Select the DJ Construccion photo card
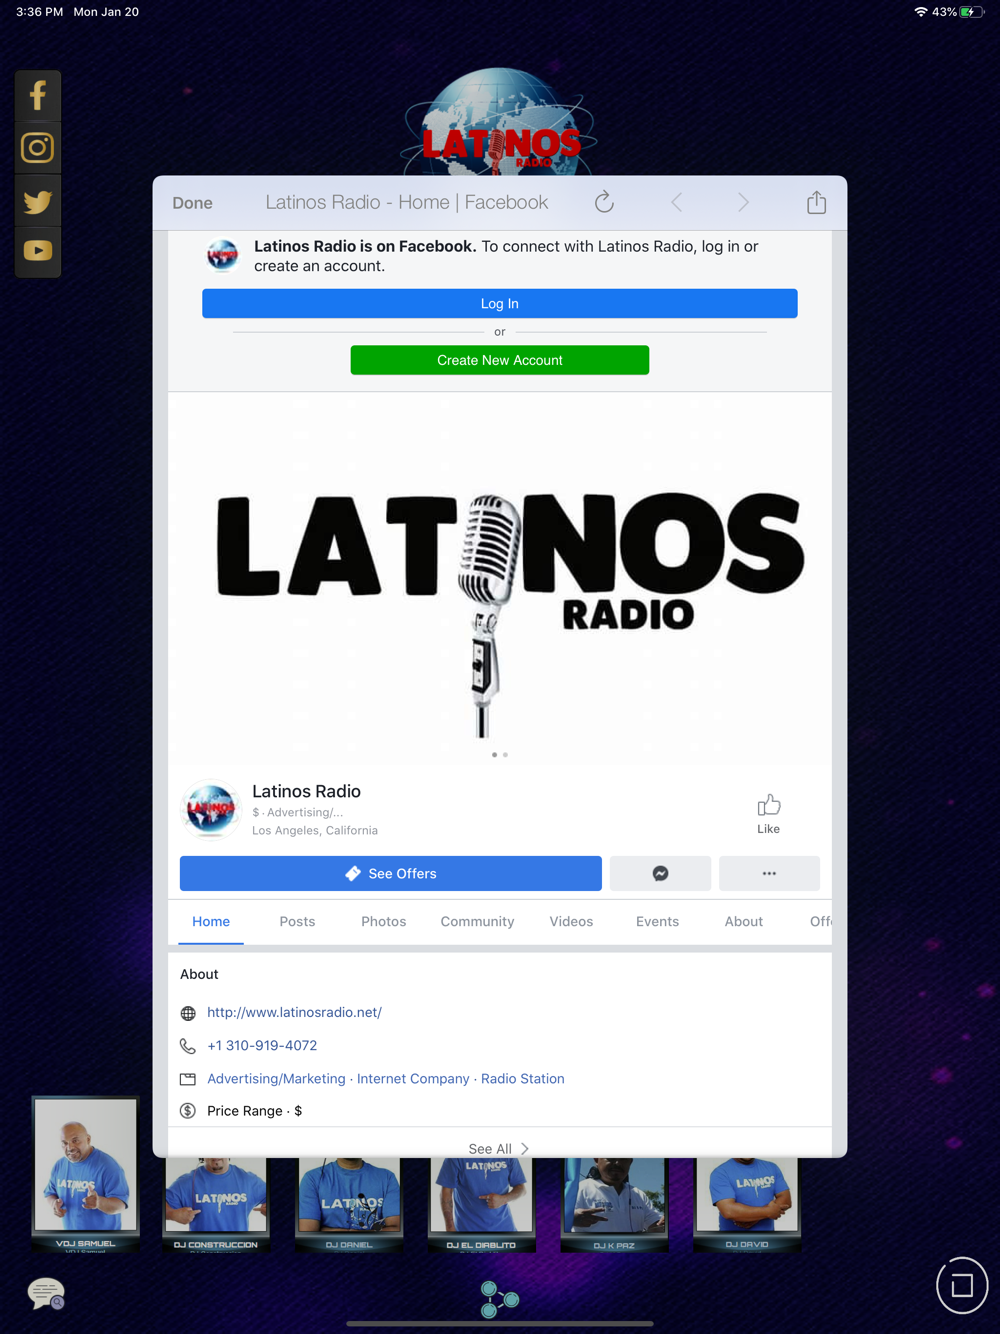 tap(216, 1205)
